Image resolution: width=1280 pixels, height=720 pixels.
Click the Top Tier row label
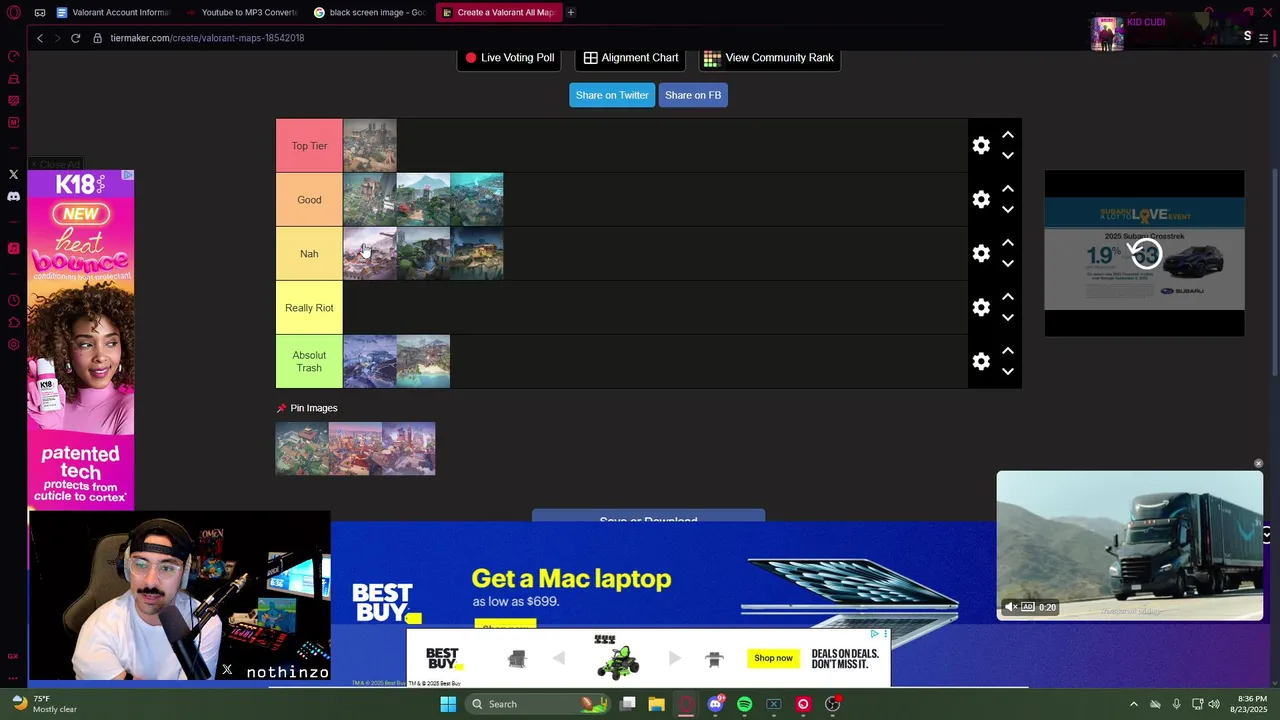click(x=309, y=146)
